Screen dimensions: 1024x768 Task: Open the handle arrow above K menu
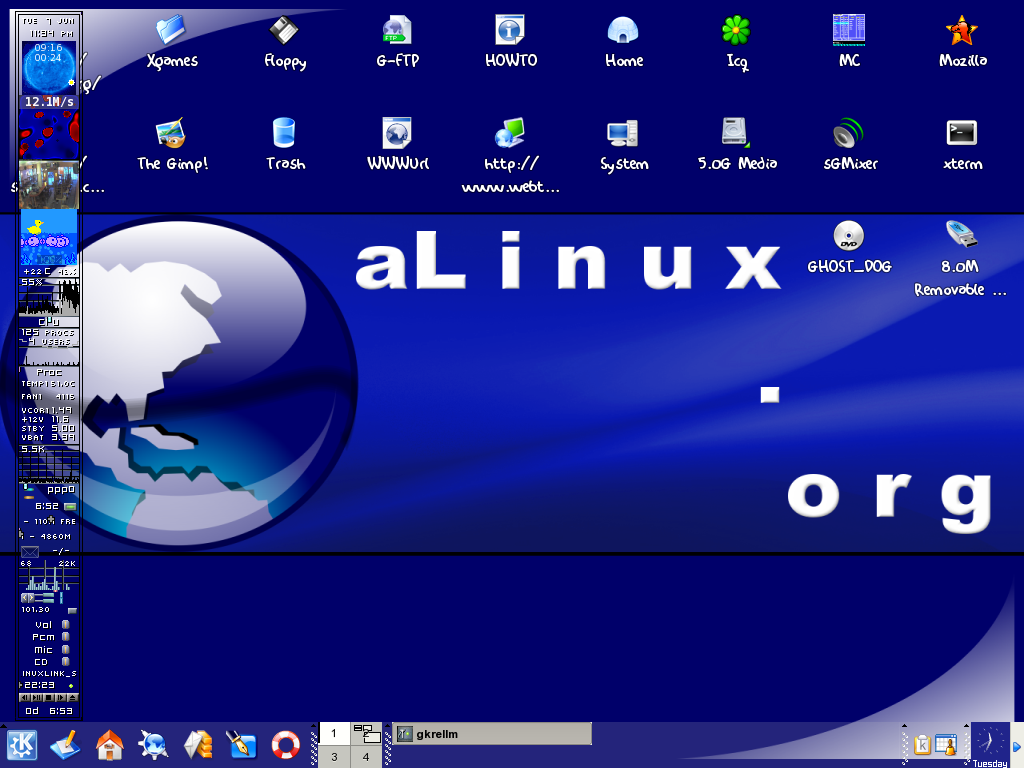tap(3, 726)
